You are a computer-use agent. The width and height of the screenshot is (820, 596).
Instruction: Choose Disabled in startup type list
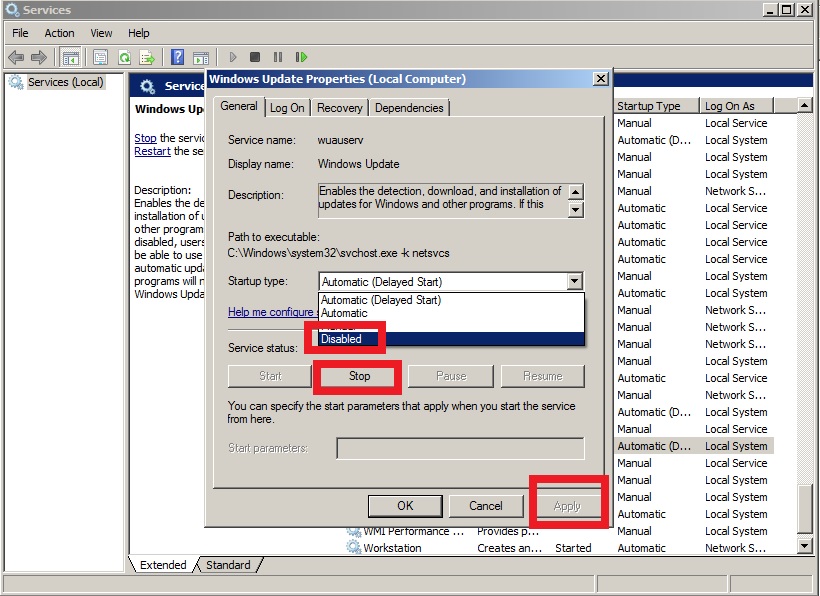pyautogui.click(x=451, y=339)
